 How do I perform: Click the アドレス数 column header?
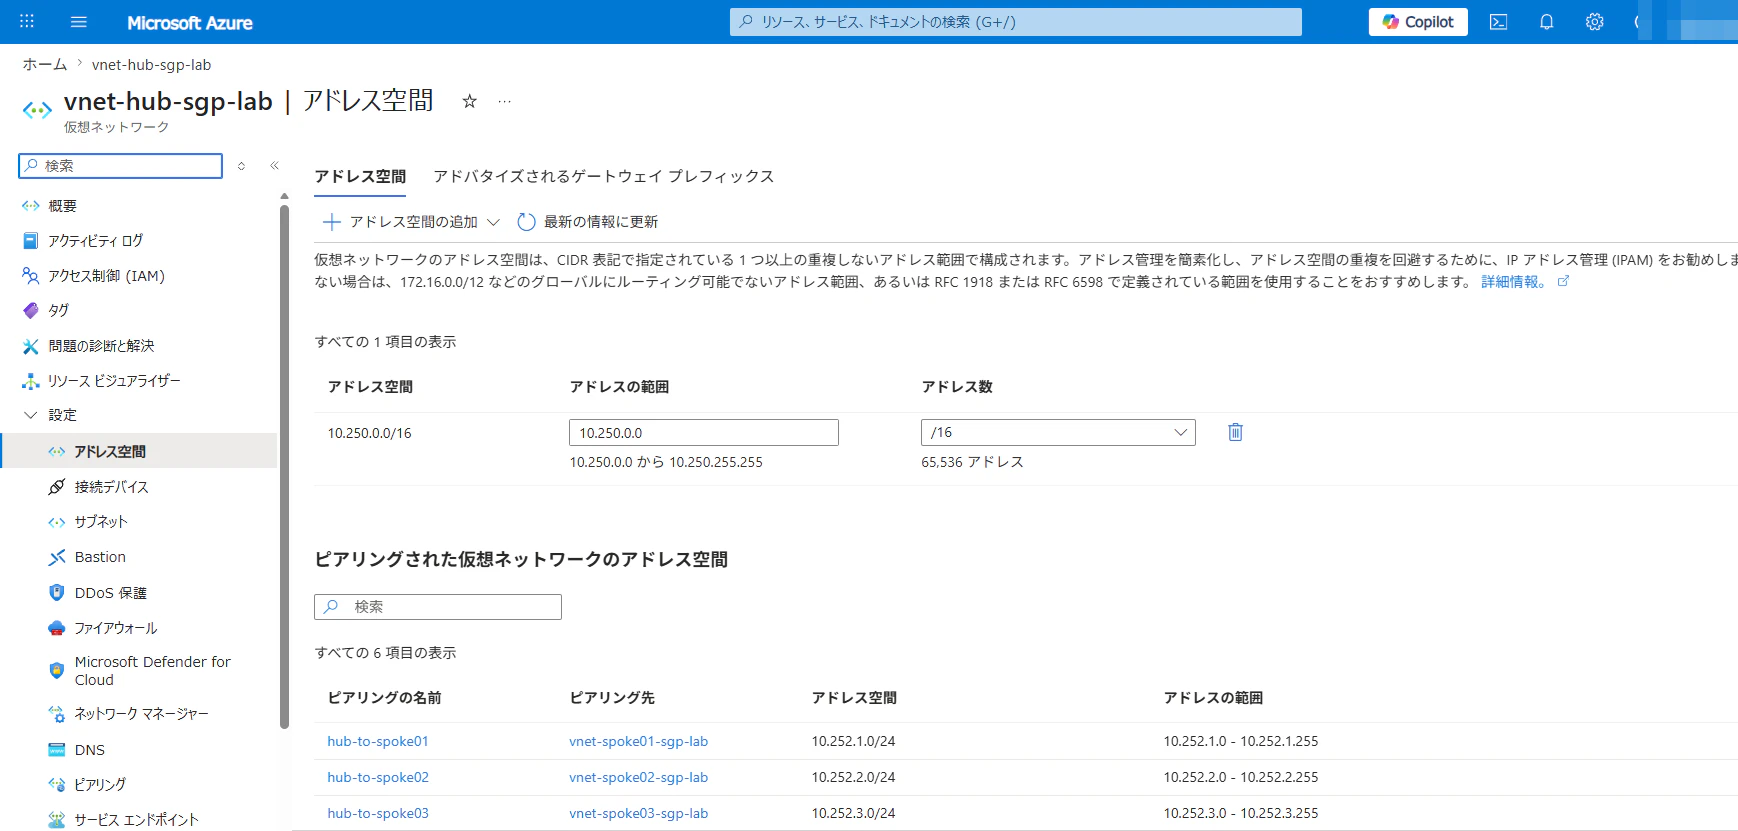[957, 387]
